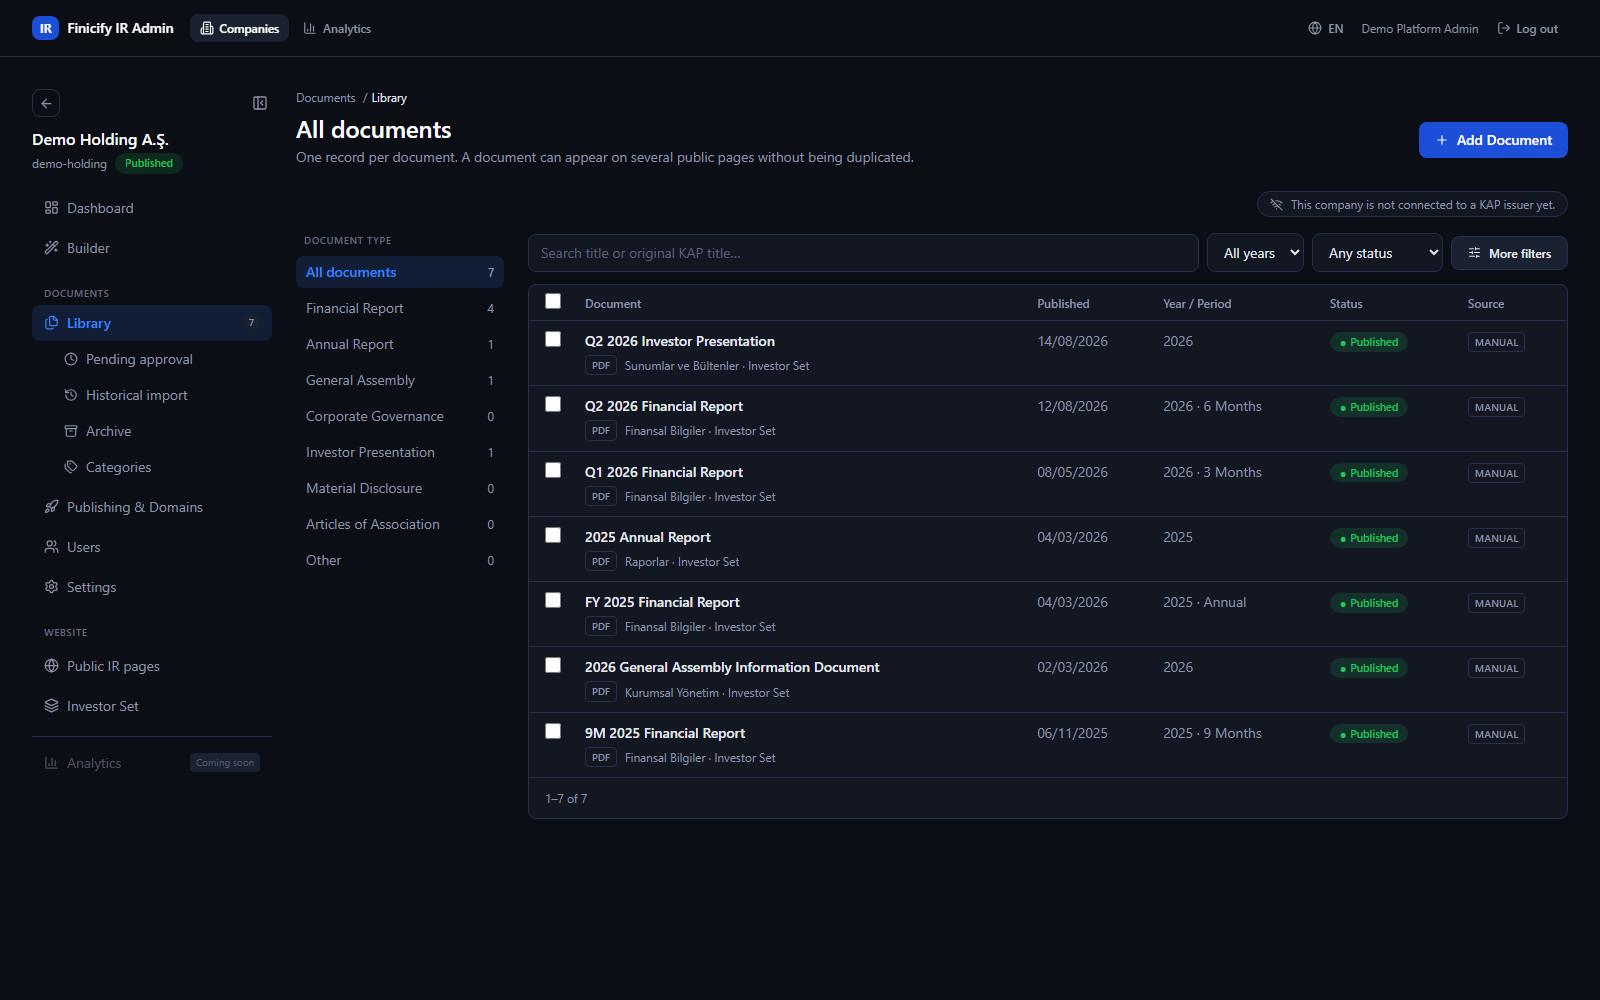This screenshot has width=1600, height=1000.
Task: Click the Documents breadcrumb link
Action: [326, 98]
